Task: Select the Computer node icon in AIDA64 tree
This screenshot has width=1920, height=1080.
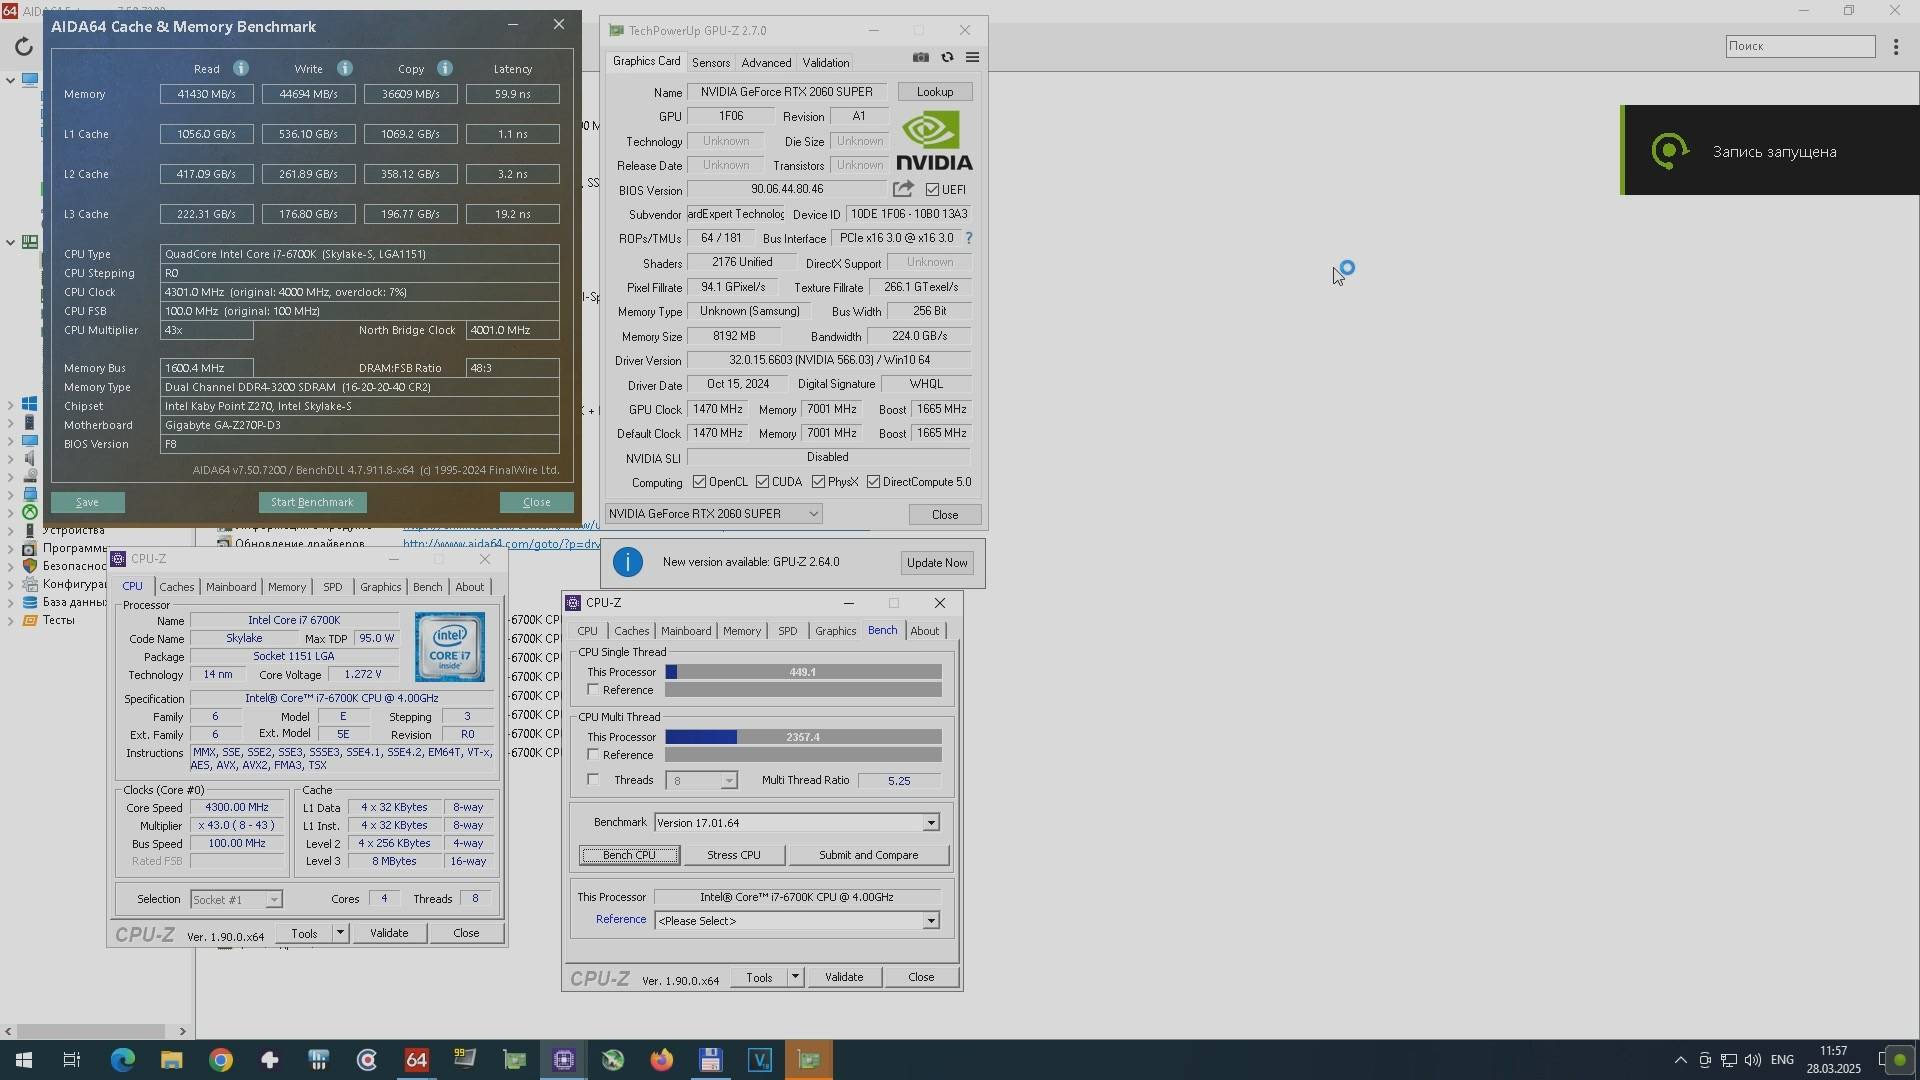Action: (30, 80)
